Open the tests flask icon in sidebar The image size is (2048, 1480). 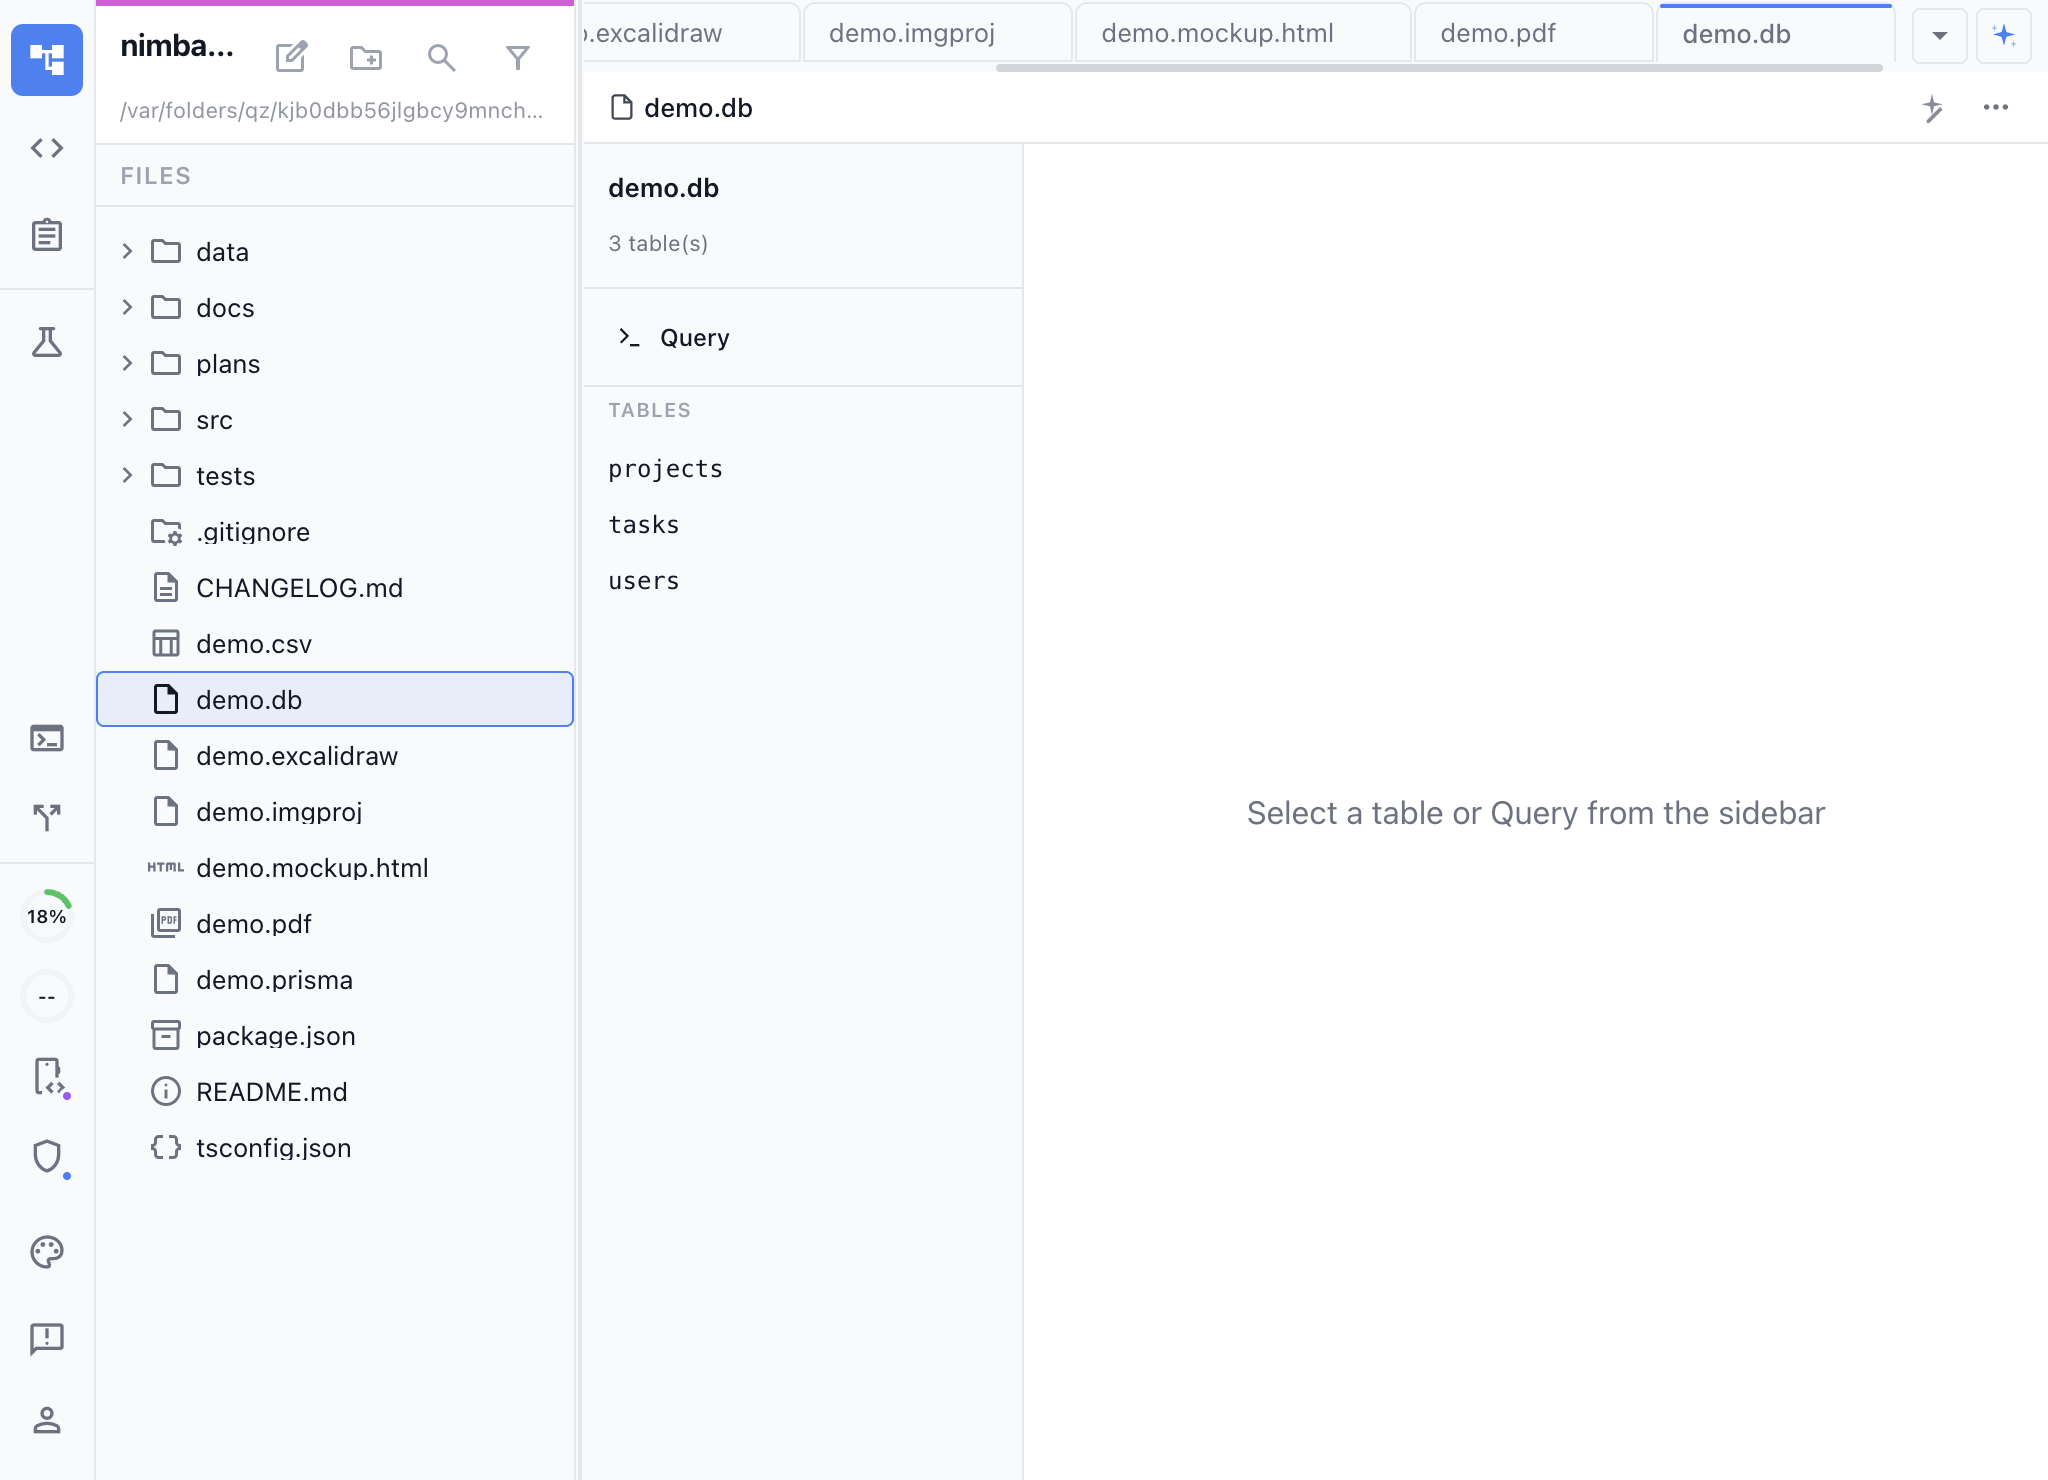46,343
